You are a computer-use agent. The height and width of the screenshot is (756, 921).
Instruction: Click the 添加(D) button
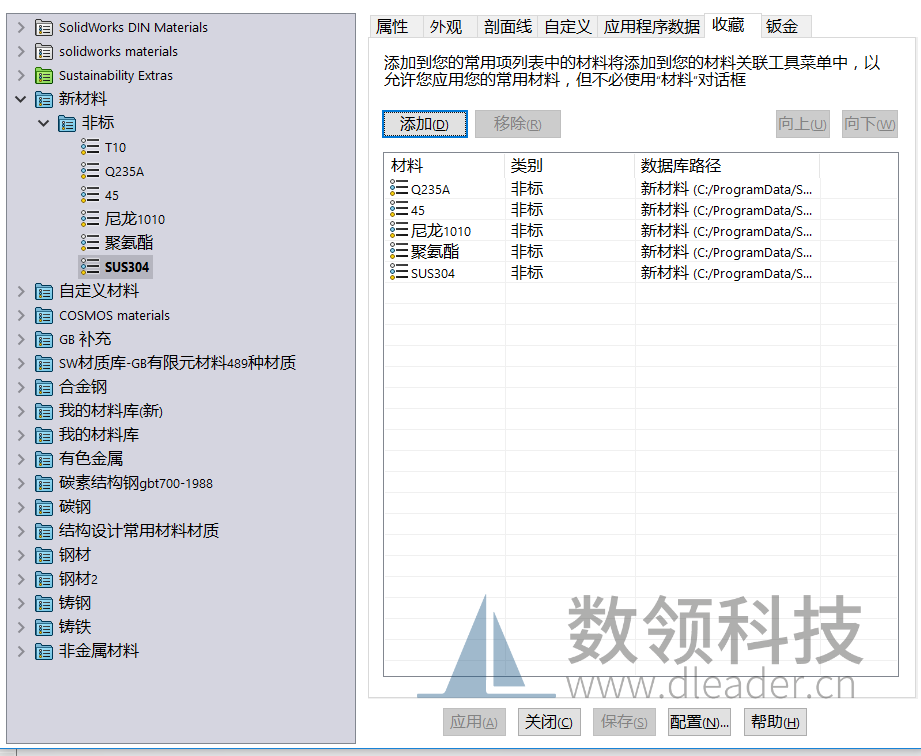click(x=425, y=124)
